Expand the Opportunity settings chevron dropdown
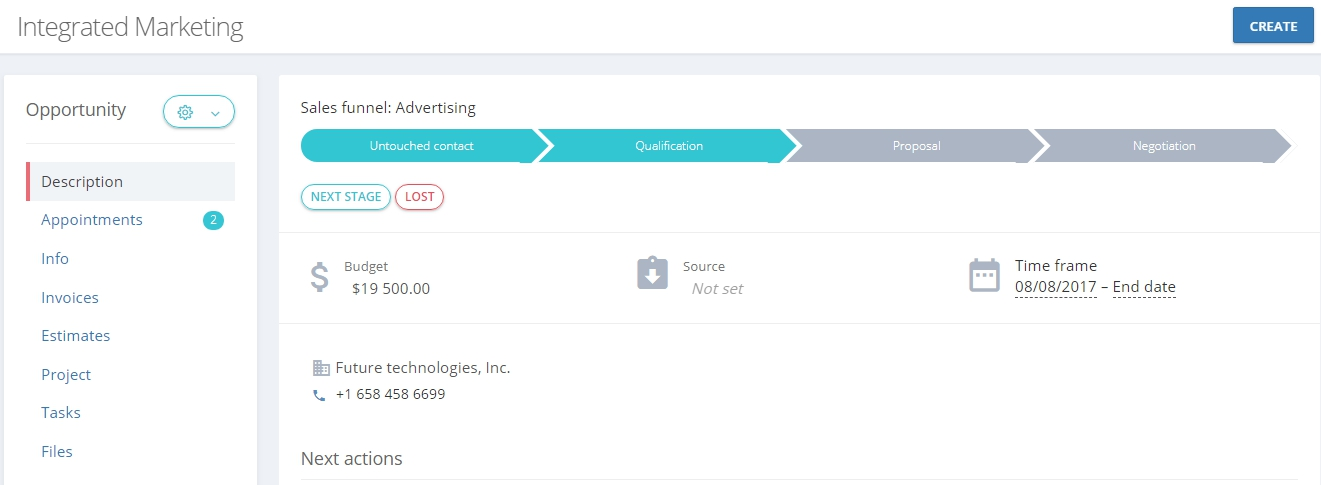The image size is (1321, 485). click(x=215, y=114)
